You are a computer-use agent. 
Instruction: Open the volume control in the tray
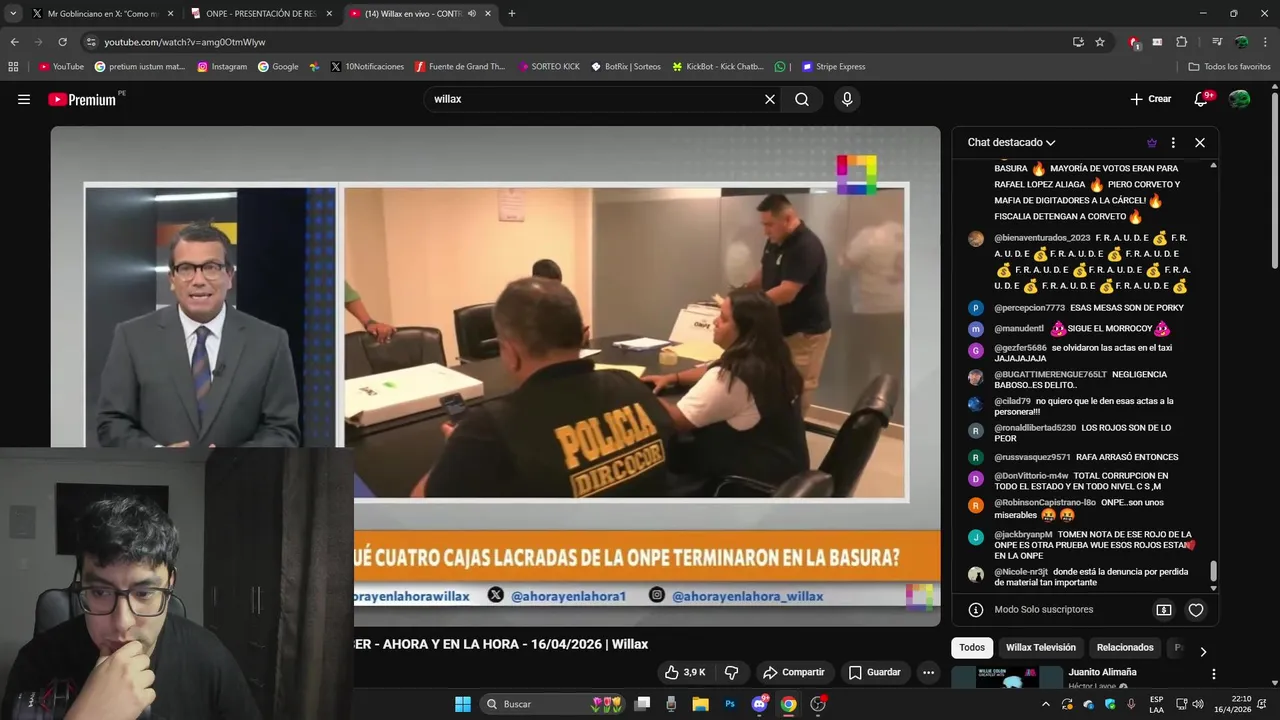[1198, 704]
